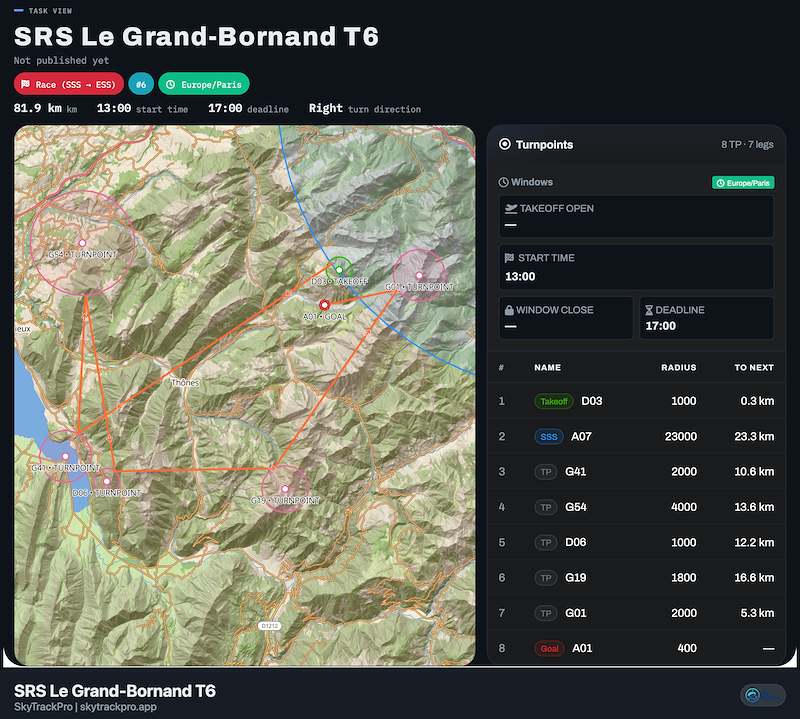Click the Start Time 13:00 field
This screenshot has width=800, height=719.
point(636,267)
